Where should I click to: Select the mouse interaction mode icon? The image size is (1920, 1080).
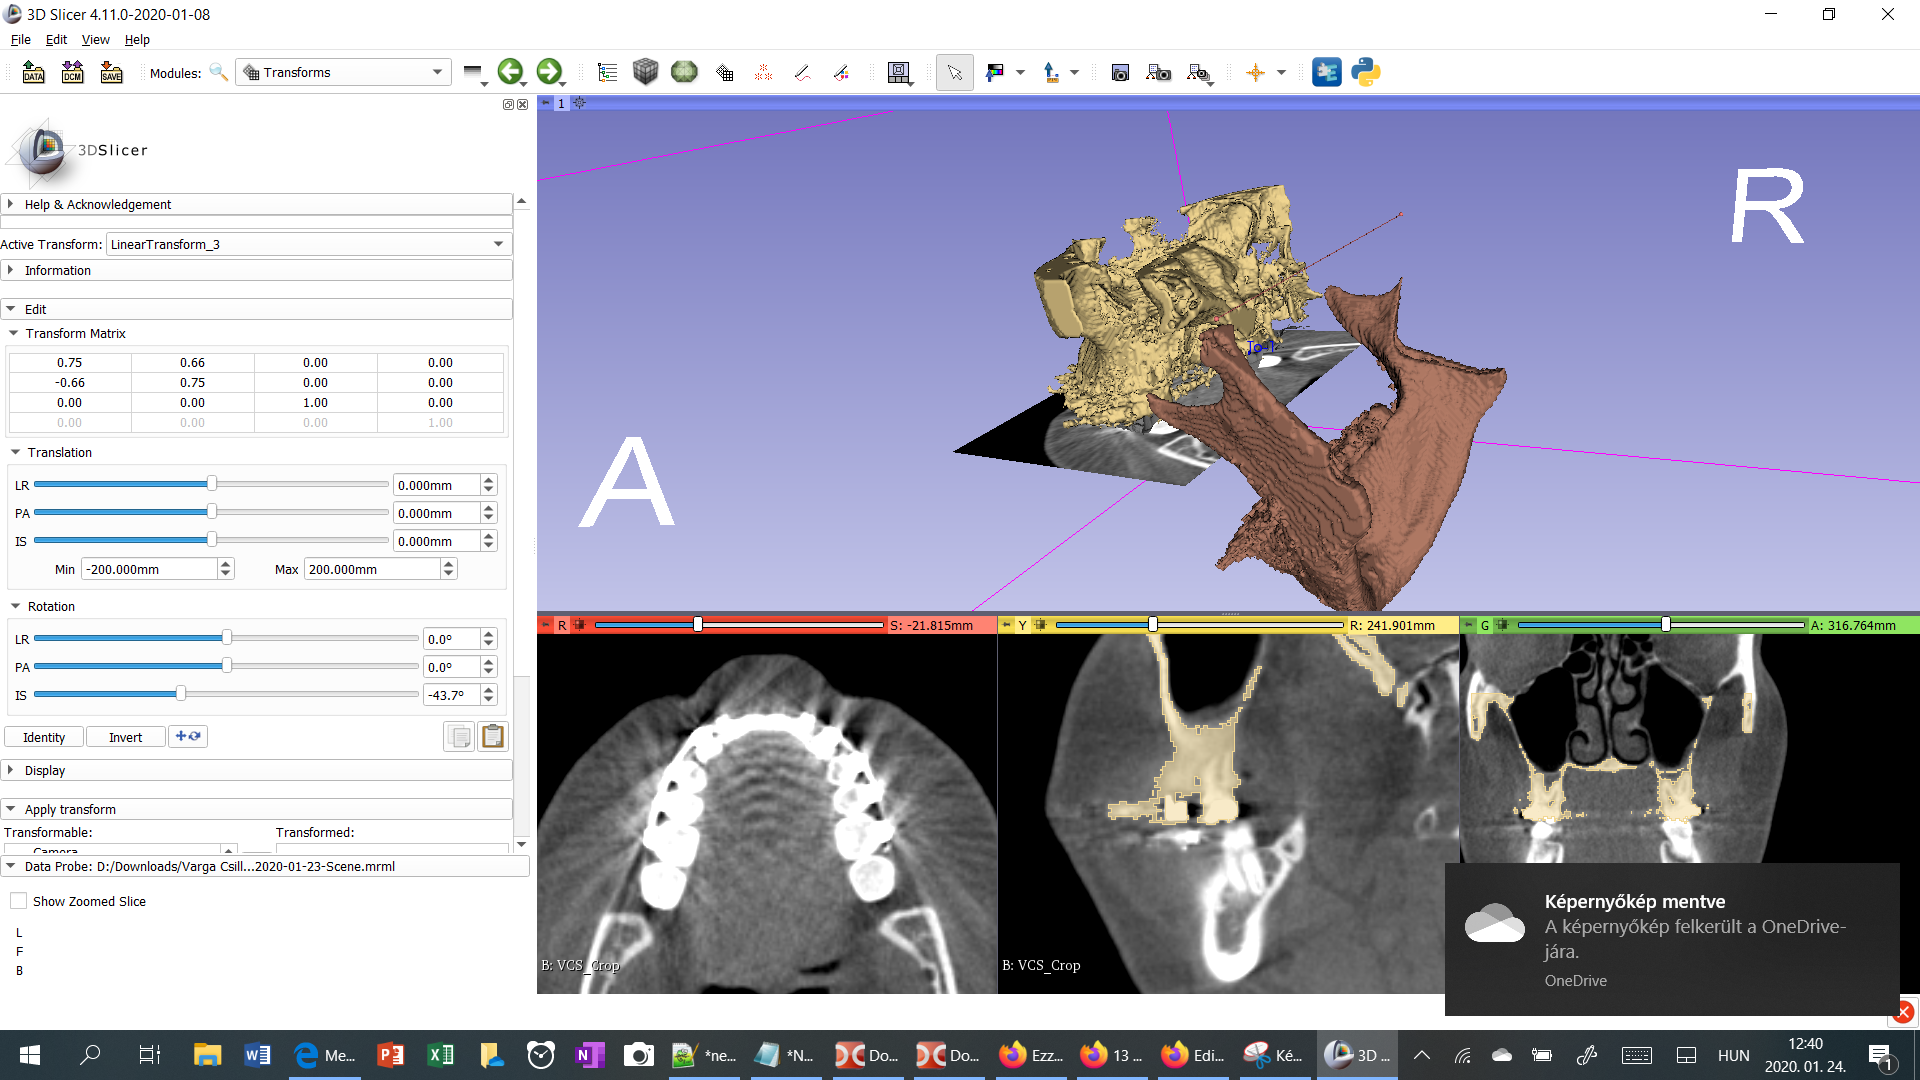[x=955, y=72]
